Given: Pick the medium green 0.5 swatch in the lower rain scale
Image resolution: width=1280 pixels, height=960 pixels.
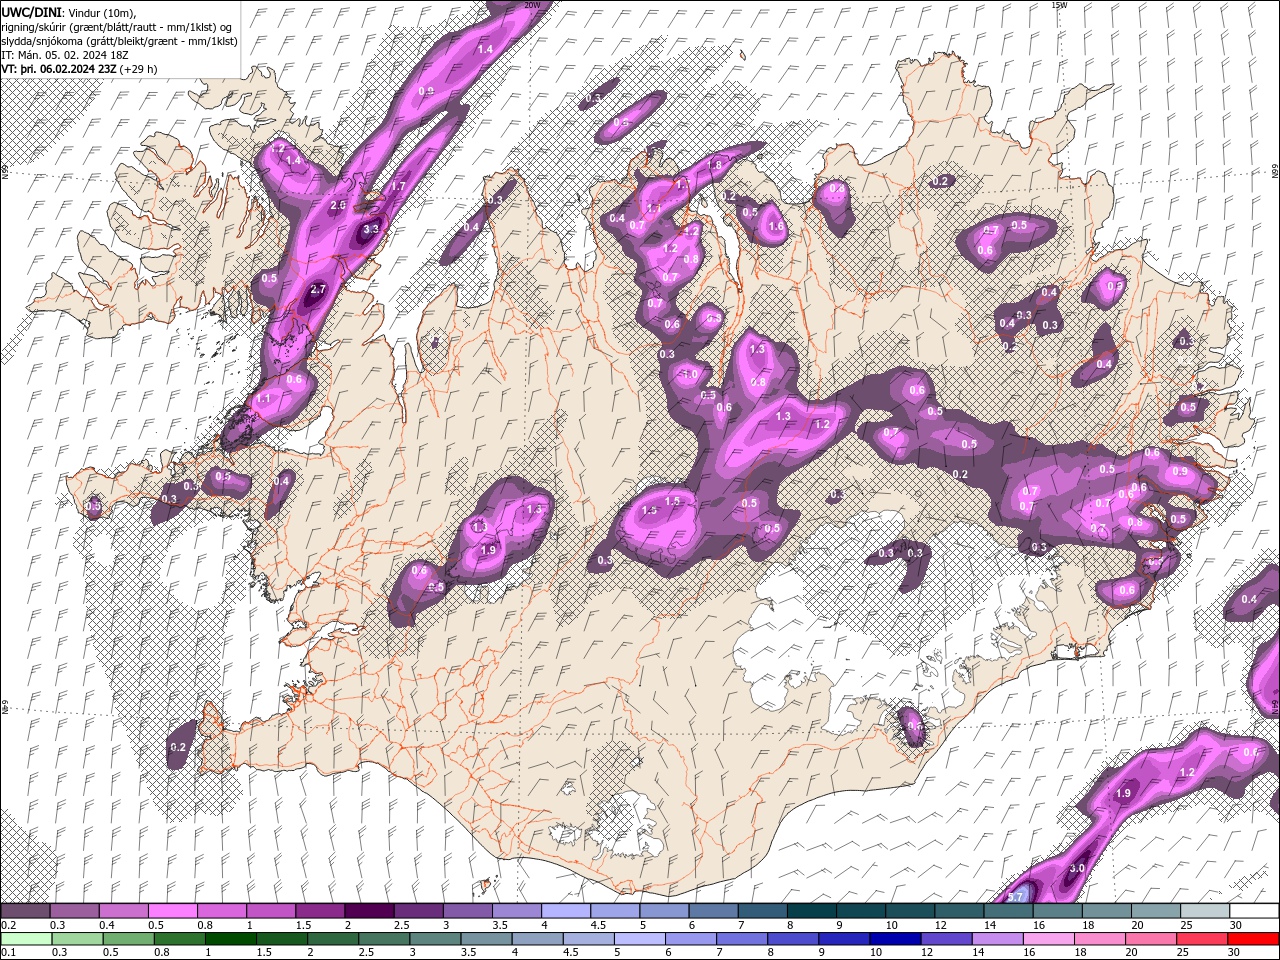Looking at the screenshot, I should pyautogui.click(x=127, y=939).
